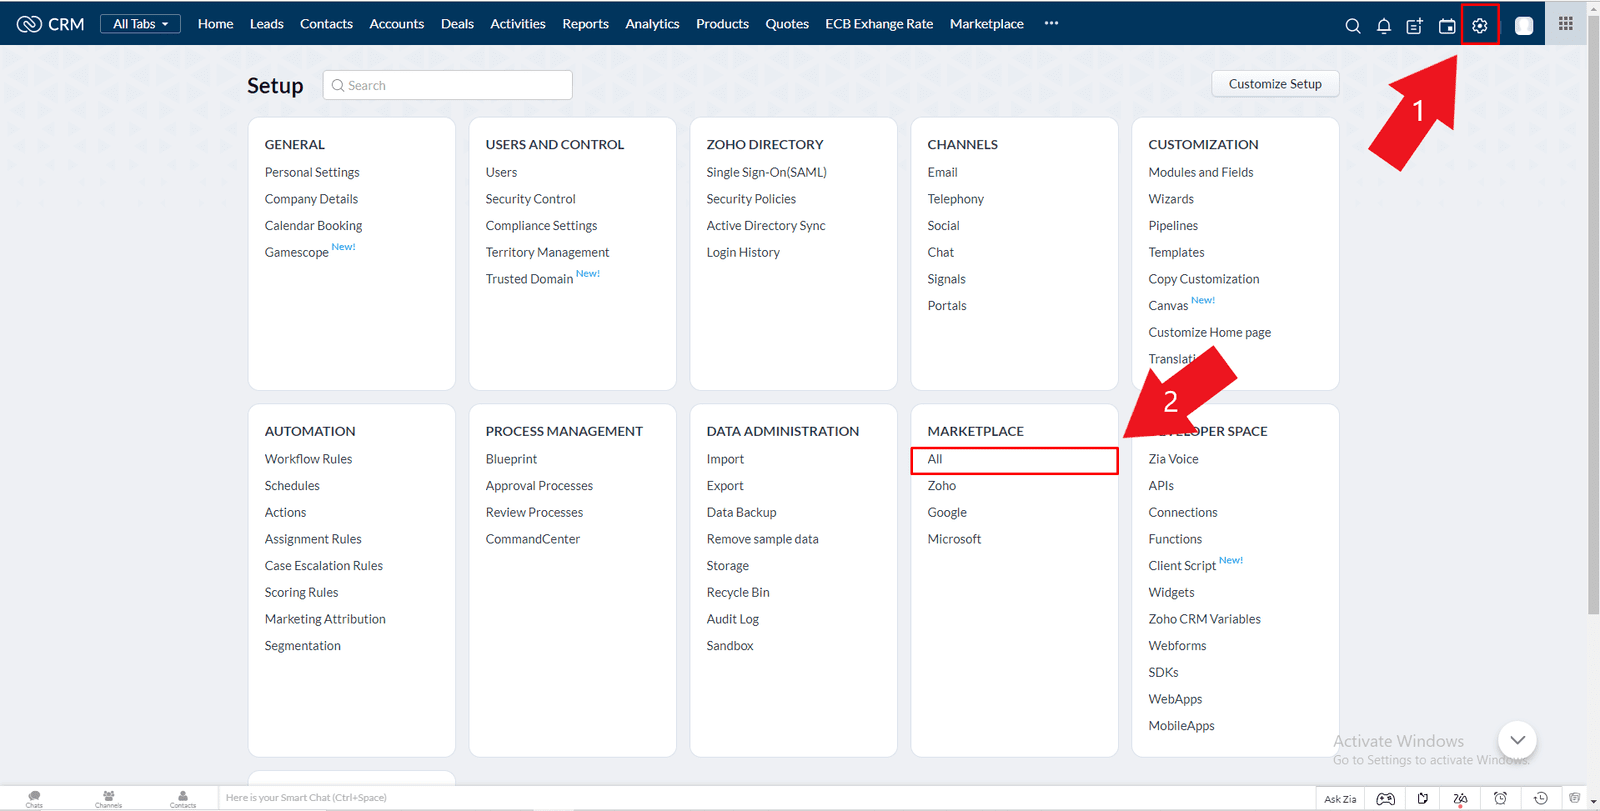1600x811 pixels.
Task: Open Client Script settings
Action: [x=1182, y=566]
